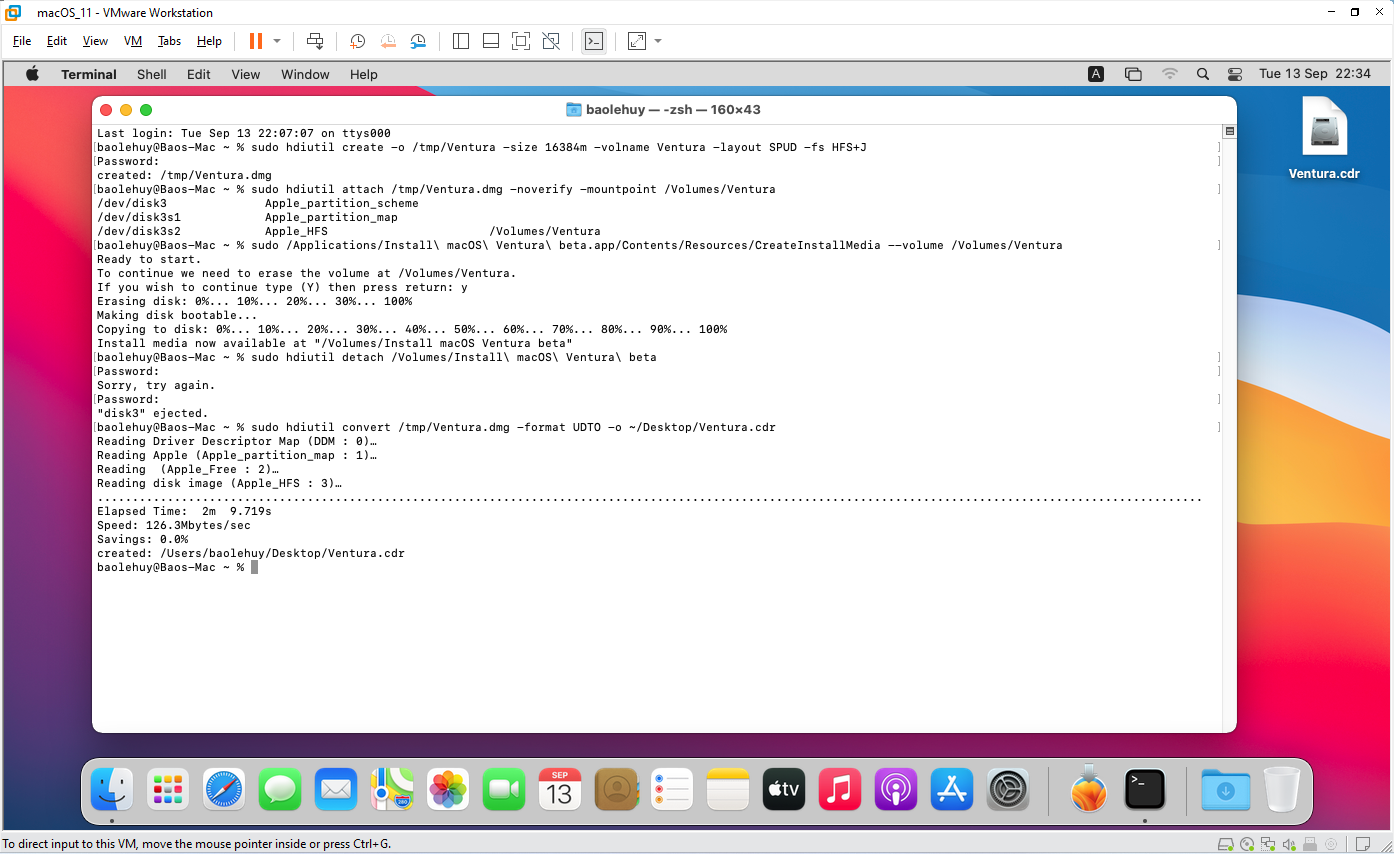
Task: Open VMware Workstation Help menu
Action: point(209,41)
